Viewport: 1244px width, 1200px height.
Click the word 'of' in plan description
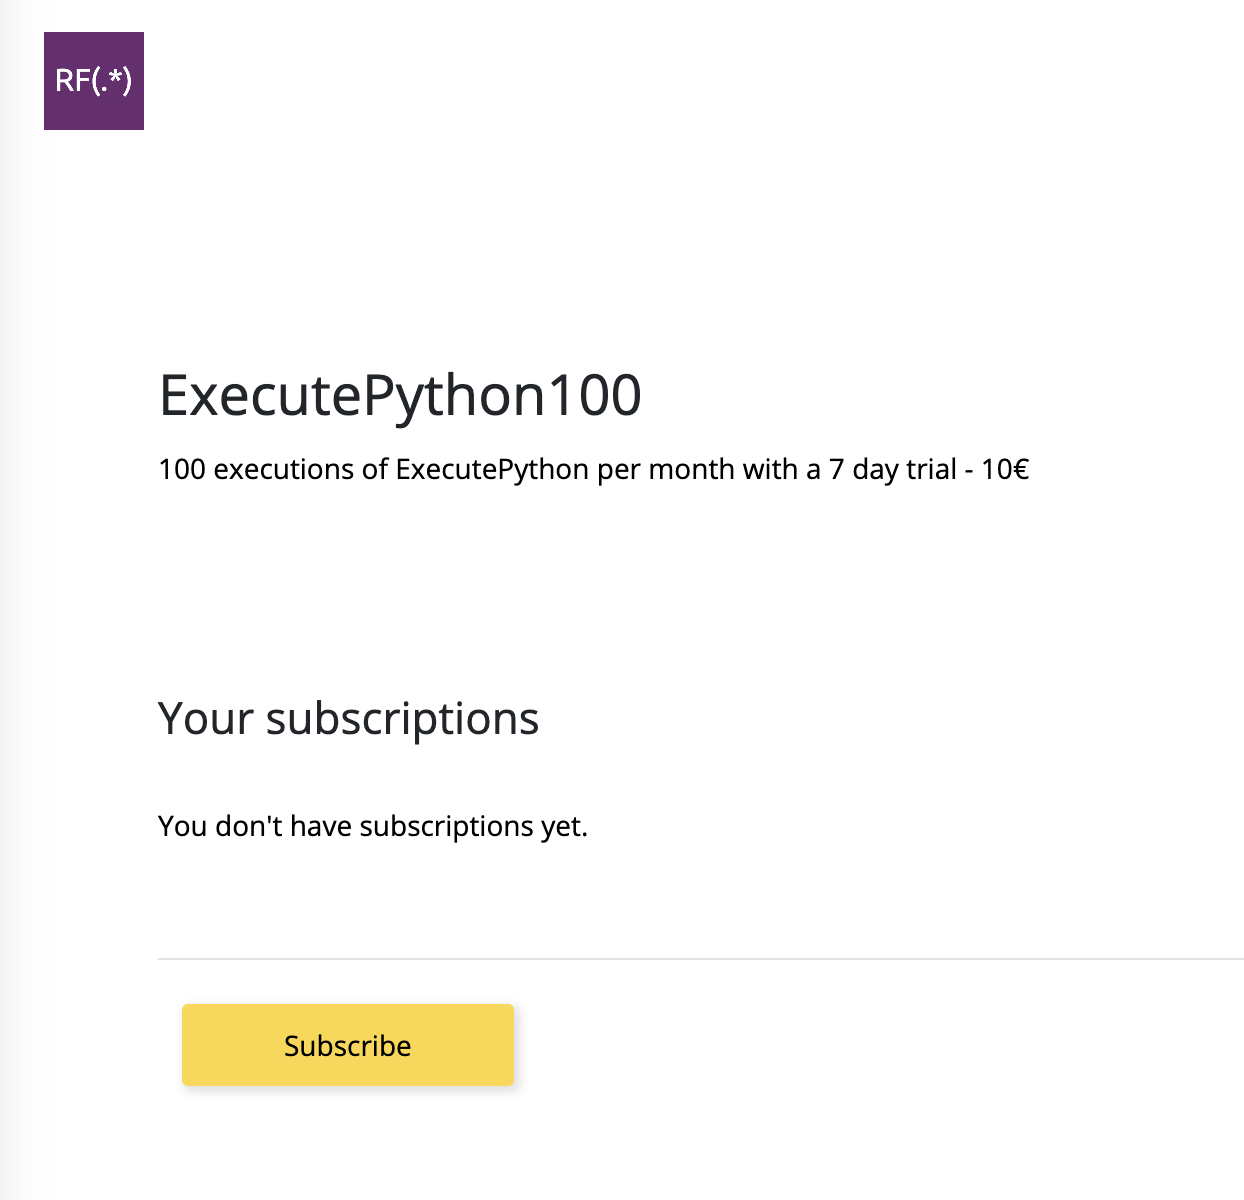(x=375, y=469)
